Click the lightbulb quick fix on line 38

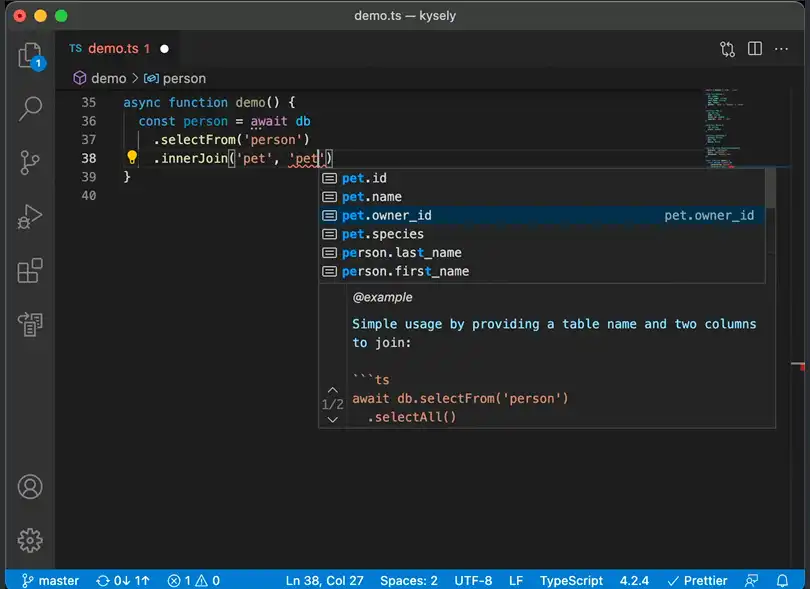132,157
